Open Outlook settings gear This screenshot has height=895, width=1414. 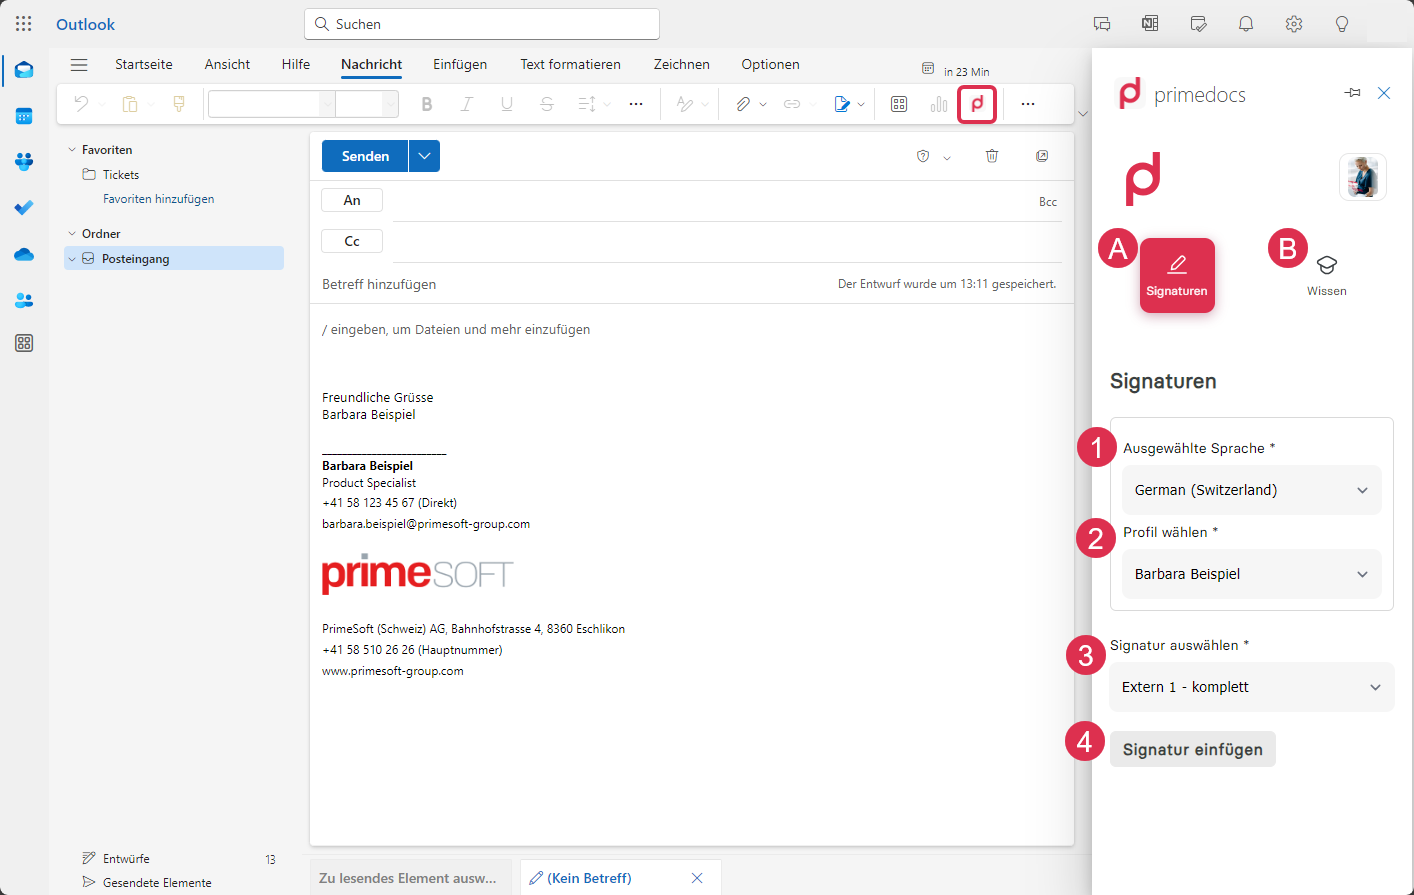(x=1294, y=24)
